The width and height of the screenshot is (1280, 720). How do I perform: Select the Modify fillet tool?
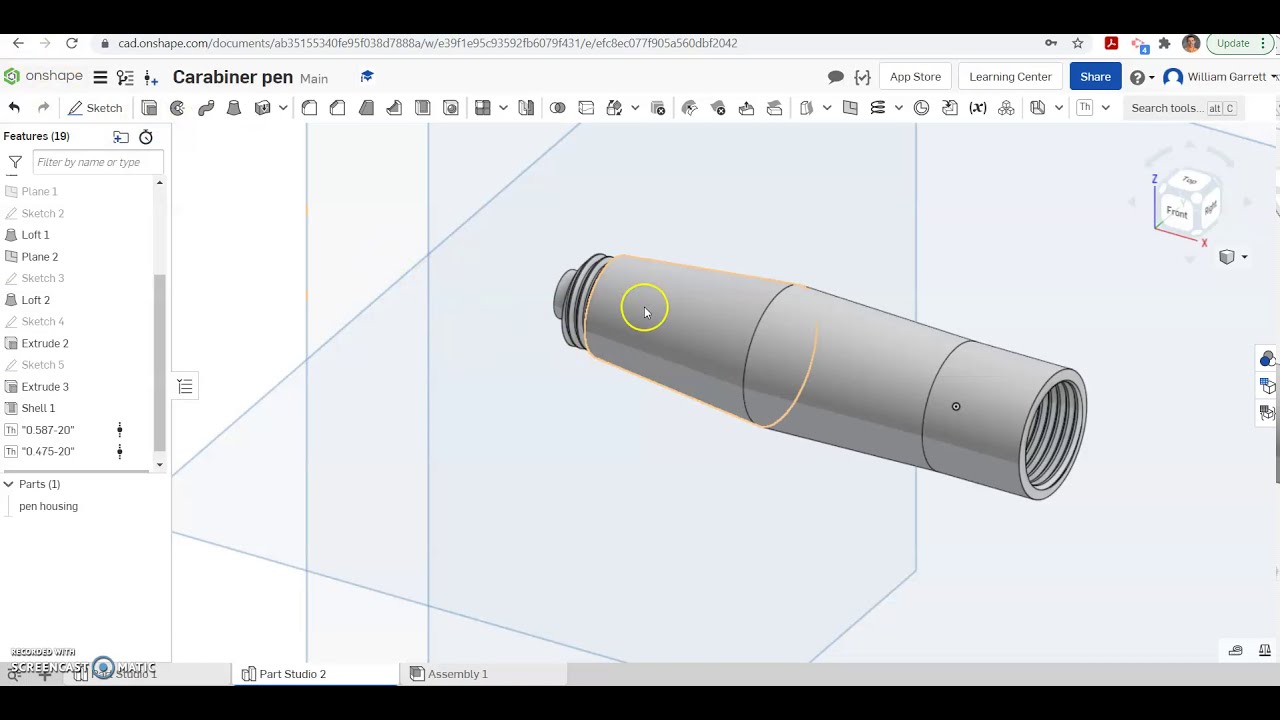pos(690,108)
